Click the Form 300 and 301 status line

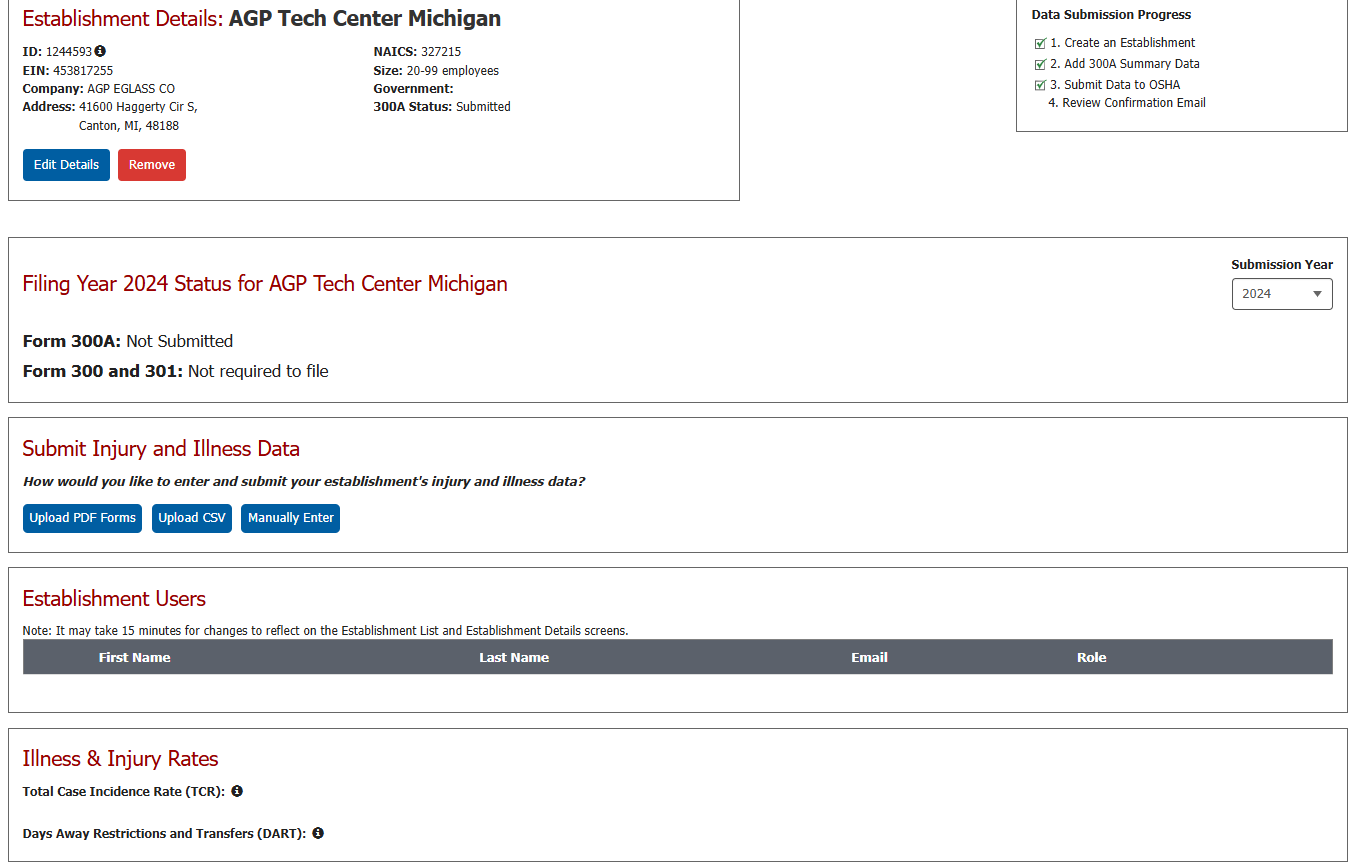[x=176, y=371]
